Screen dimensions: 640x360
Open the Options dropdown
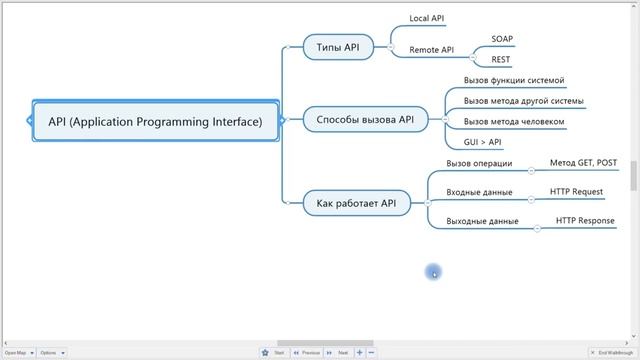(x=52, y=353)
